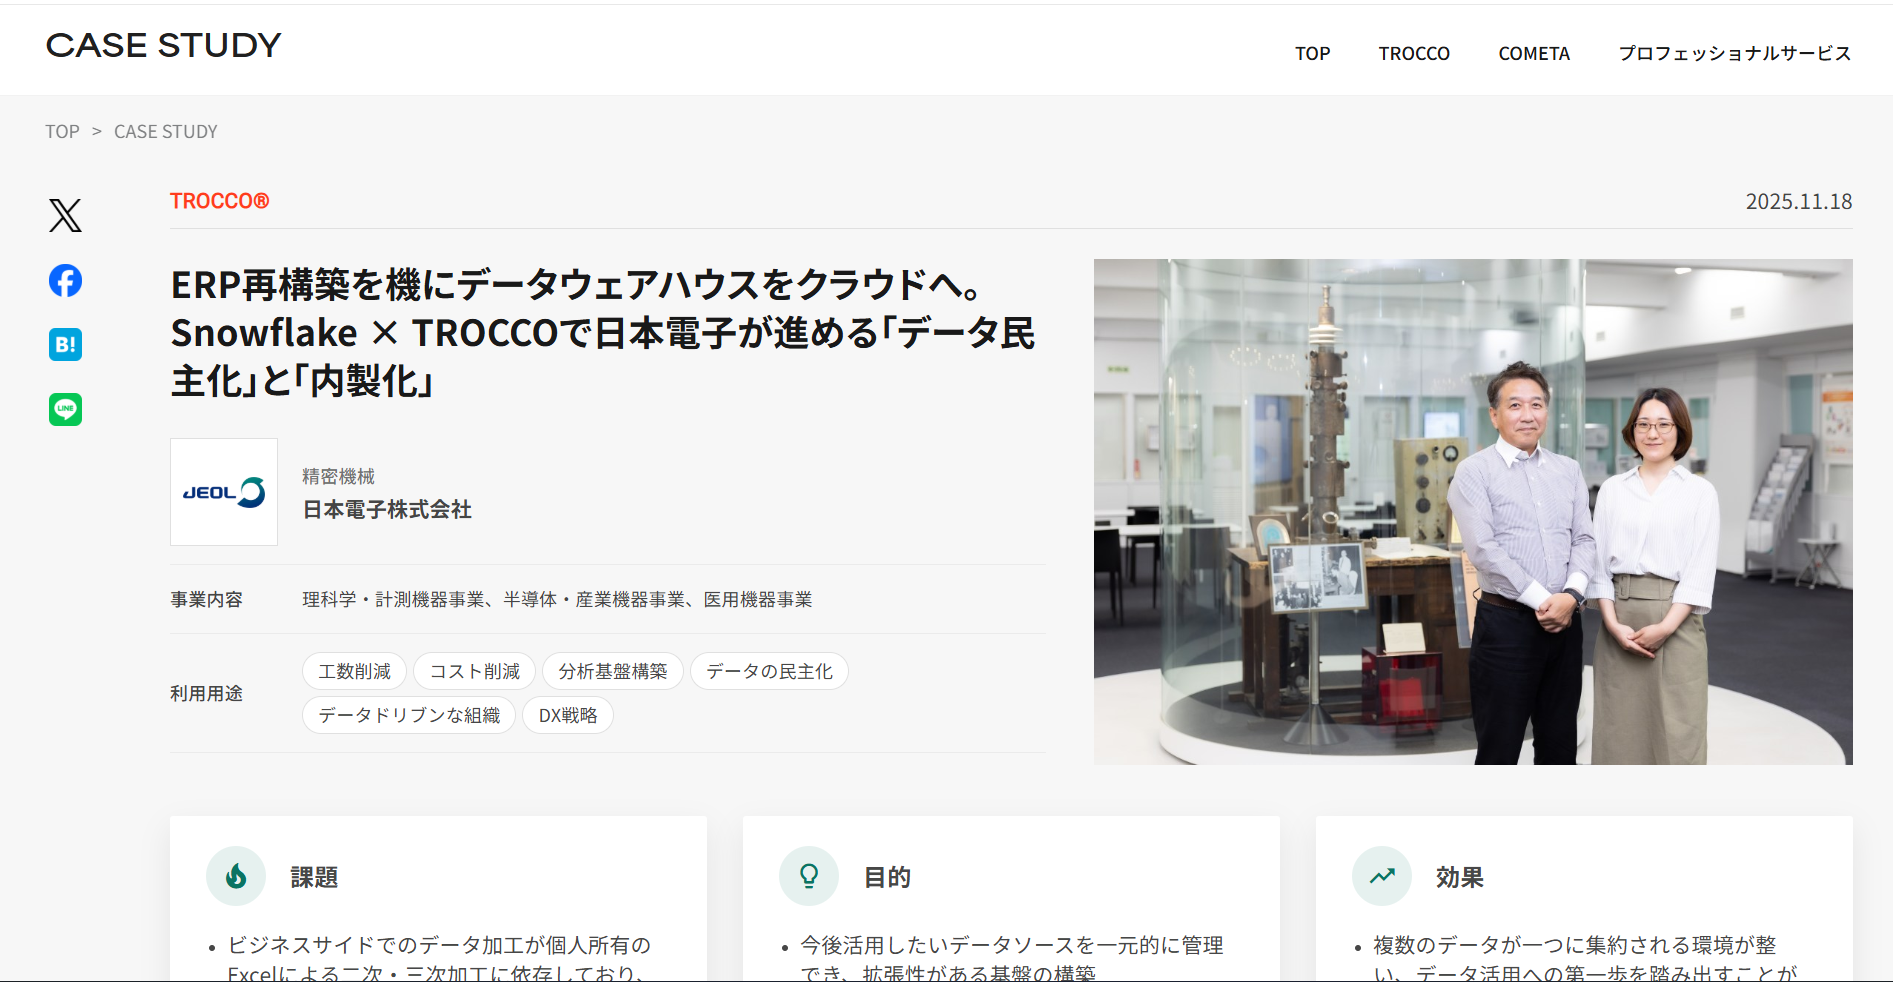Click the CASE STUDY site header logo

[x=164, y=46]
